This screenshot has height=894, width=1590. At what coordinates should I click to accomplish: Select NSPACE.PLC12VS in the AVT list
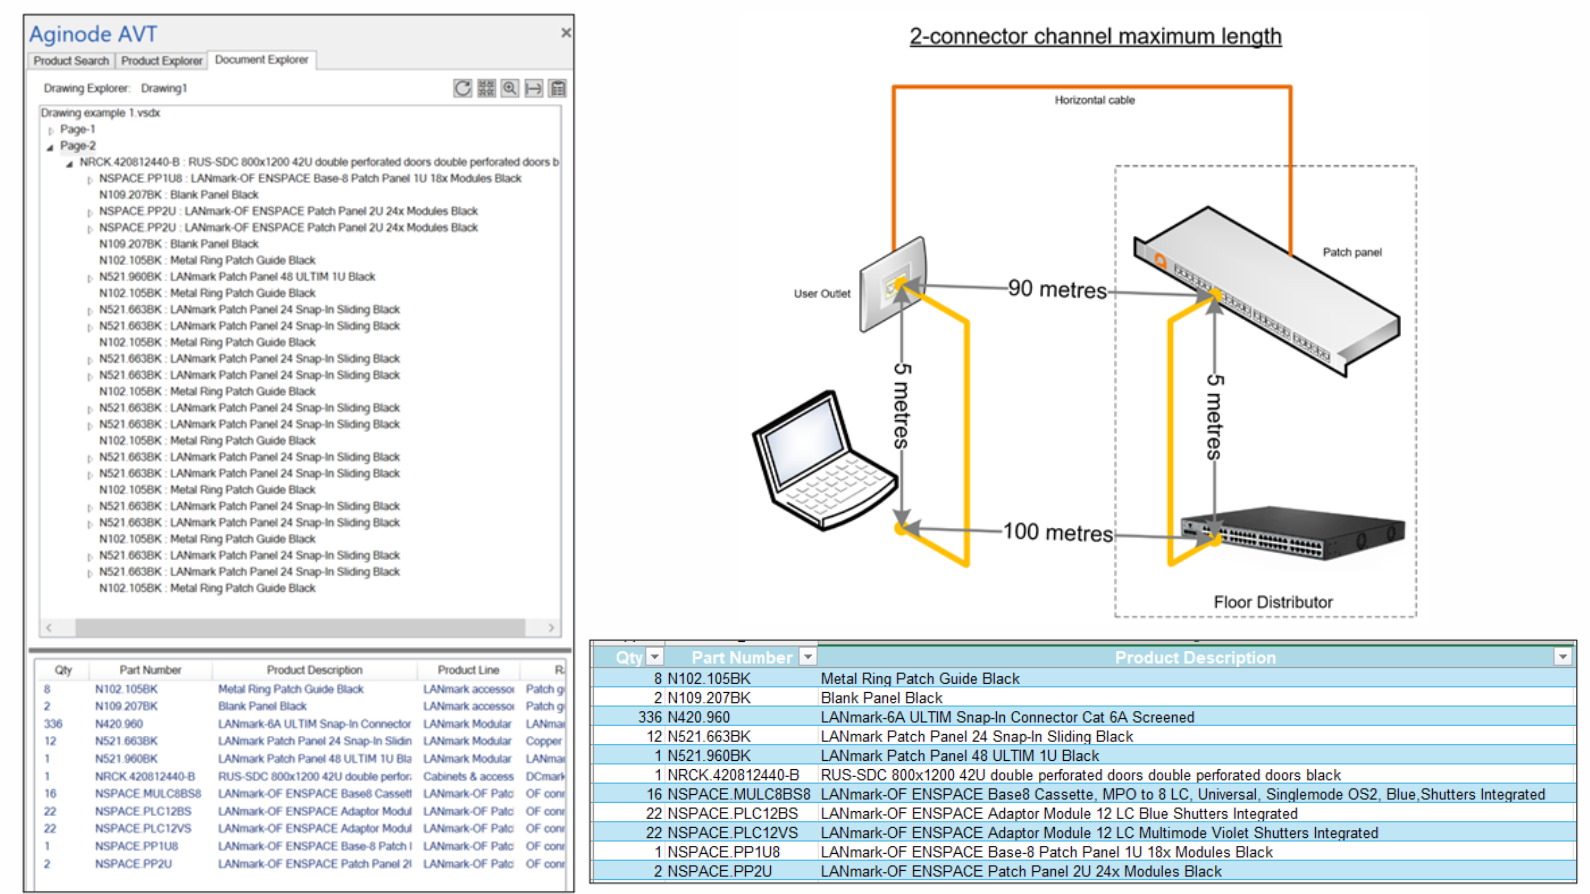click(x=143, y=829)
